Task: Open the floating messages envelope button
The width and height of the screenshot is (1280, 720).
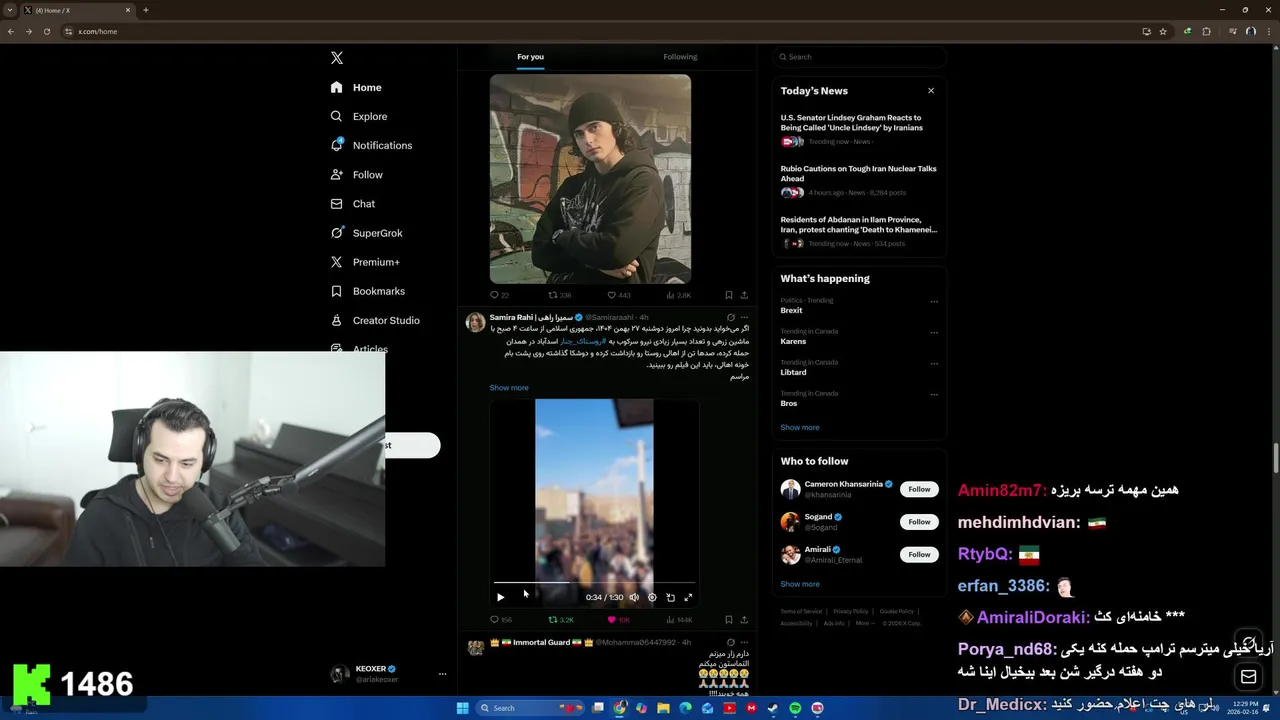Action: coord(1248,677)
